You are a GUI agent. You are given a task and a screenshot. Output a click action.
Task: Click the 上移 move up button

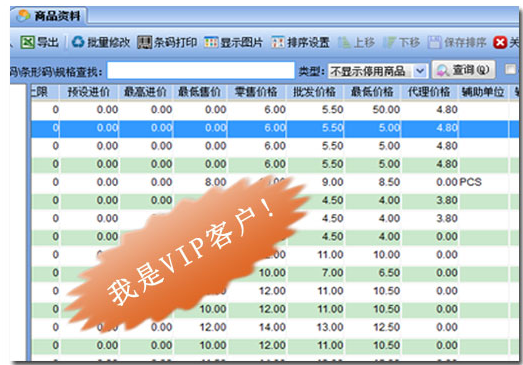[x=357, y=42]
